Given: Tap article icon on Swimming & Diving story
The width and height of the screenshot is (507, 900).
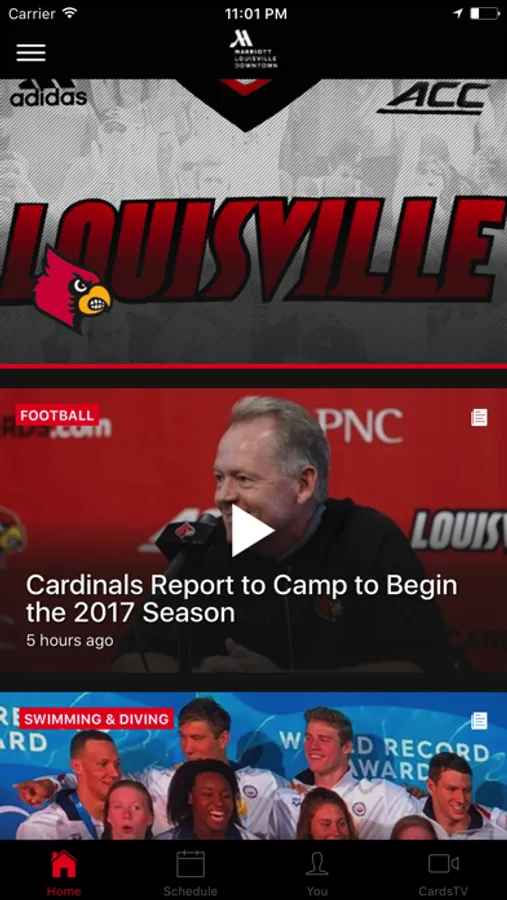Looking at the screenshot, I should [x=479, y=721].
